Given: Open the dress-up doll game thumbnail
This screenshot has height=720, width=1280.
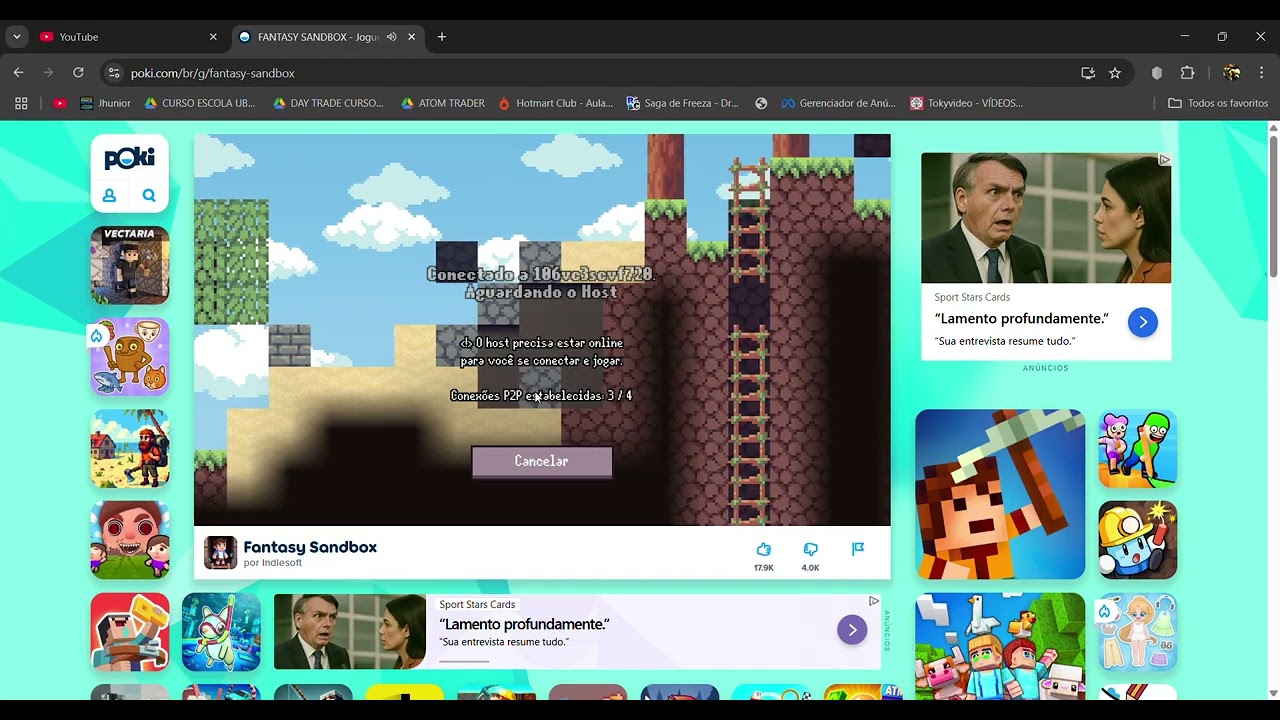Looking at the screenshot, I should pos(1138,632).
